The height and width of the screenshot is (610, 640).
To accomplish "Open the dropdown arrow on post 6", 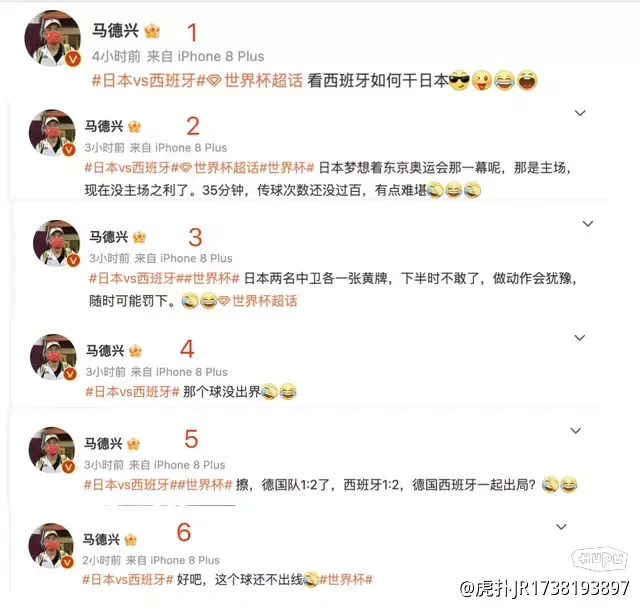I will click(x=562, y=527).
